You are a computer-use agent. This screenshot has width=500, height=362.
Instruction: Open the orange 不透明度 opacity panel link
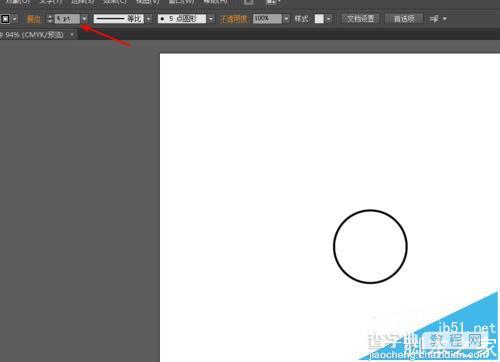[x=234, y=19]
